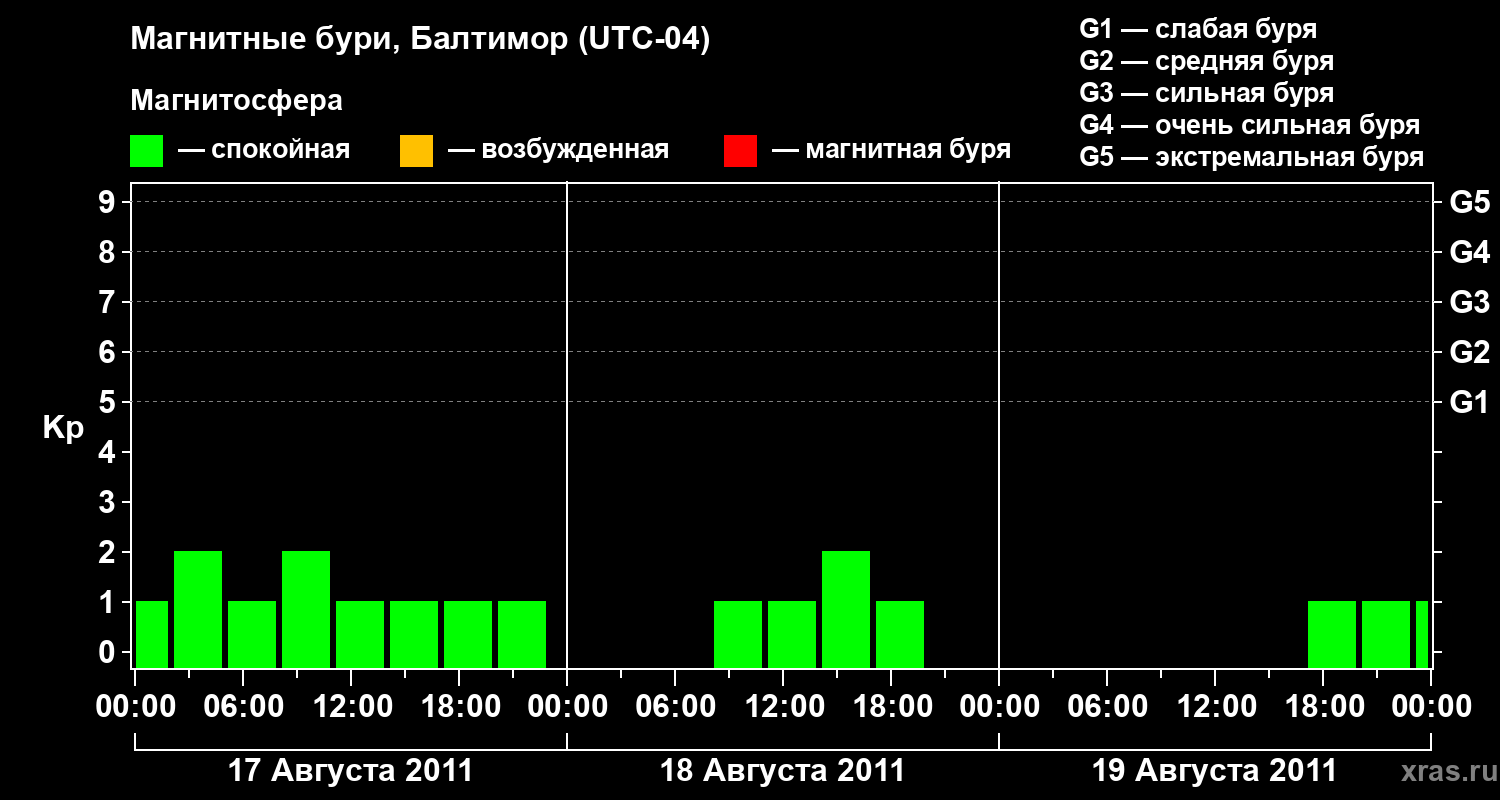The height and width of the screenshot is (800, 1500).
Task: Click the '19 Августа 2011' date label
Action: pos(1214,771)
